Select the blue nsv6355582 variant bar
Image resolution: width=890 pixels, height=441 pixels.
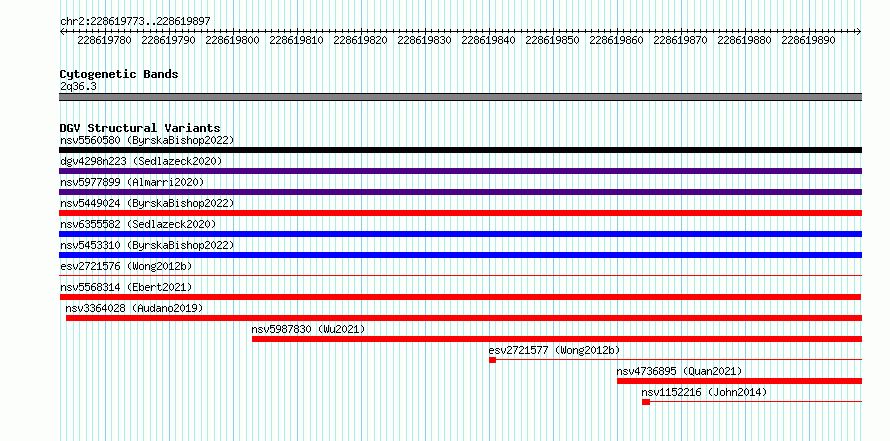[x=461, y=234]
